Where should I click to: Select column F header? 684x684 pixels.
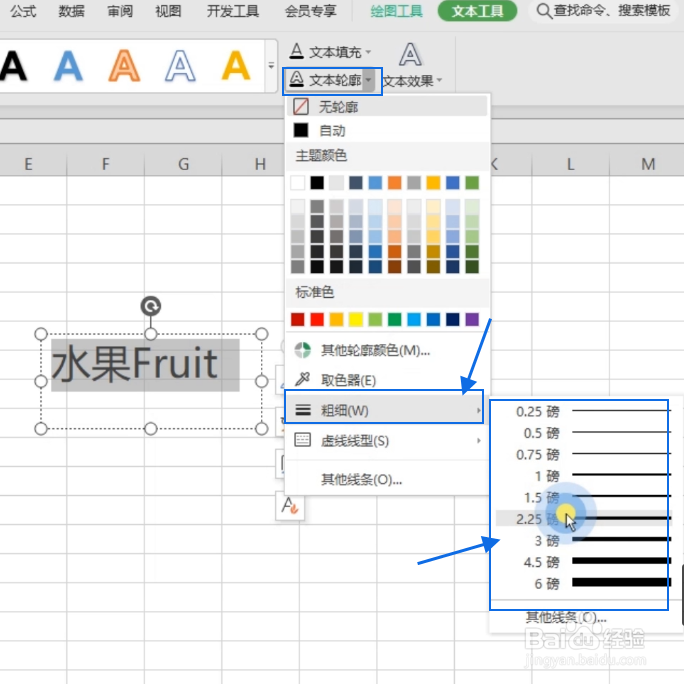click(x=106, y=164)
